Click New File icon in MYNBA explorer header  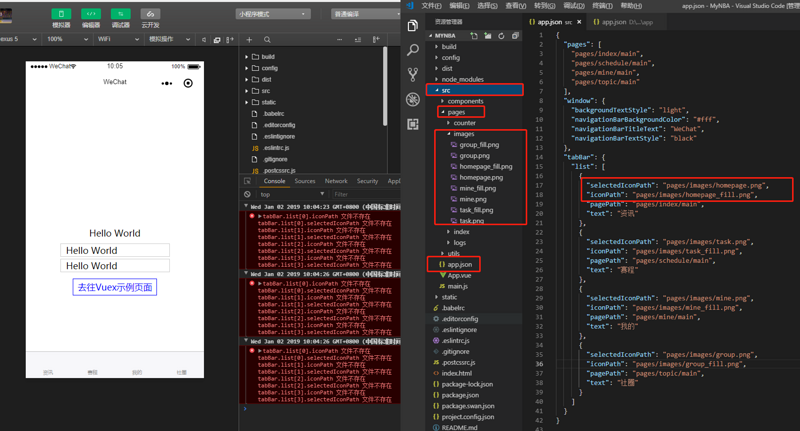click(x=474, y=36)
